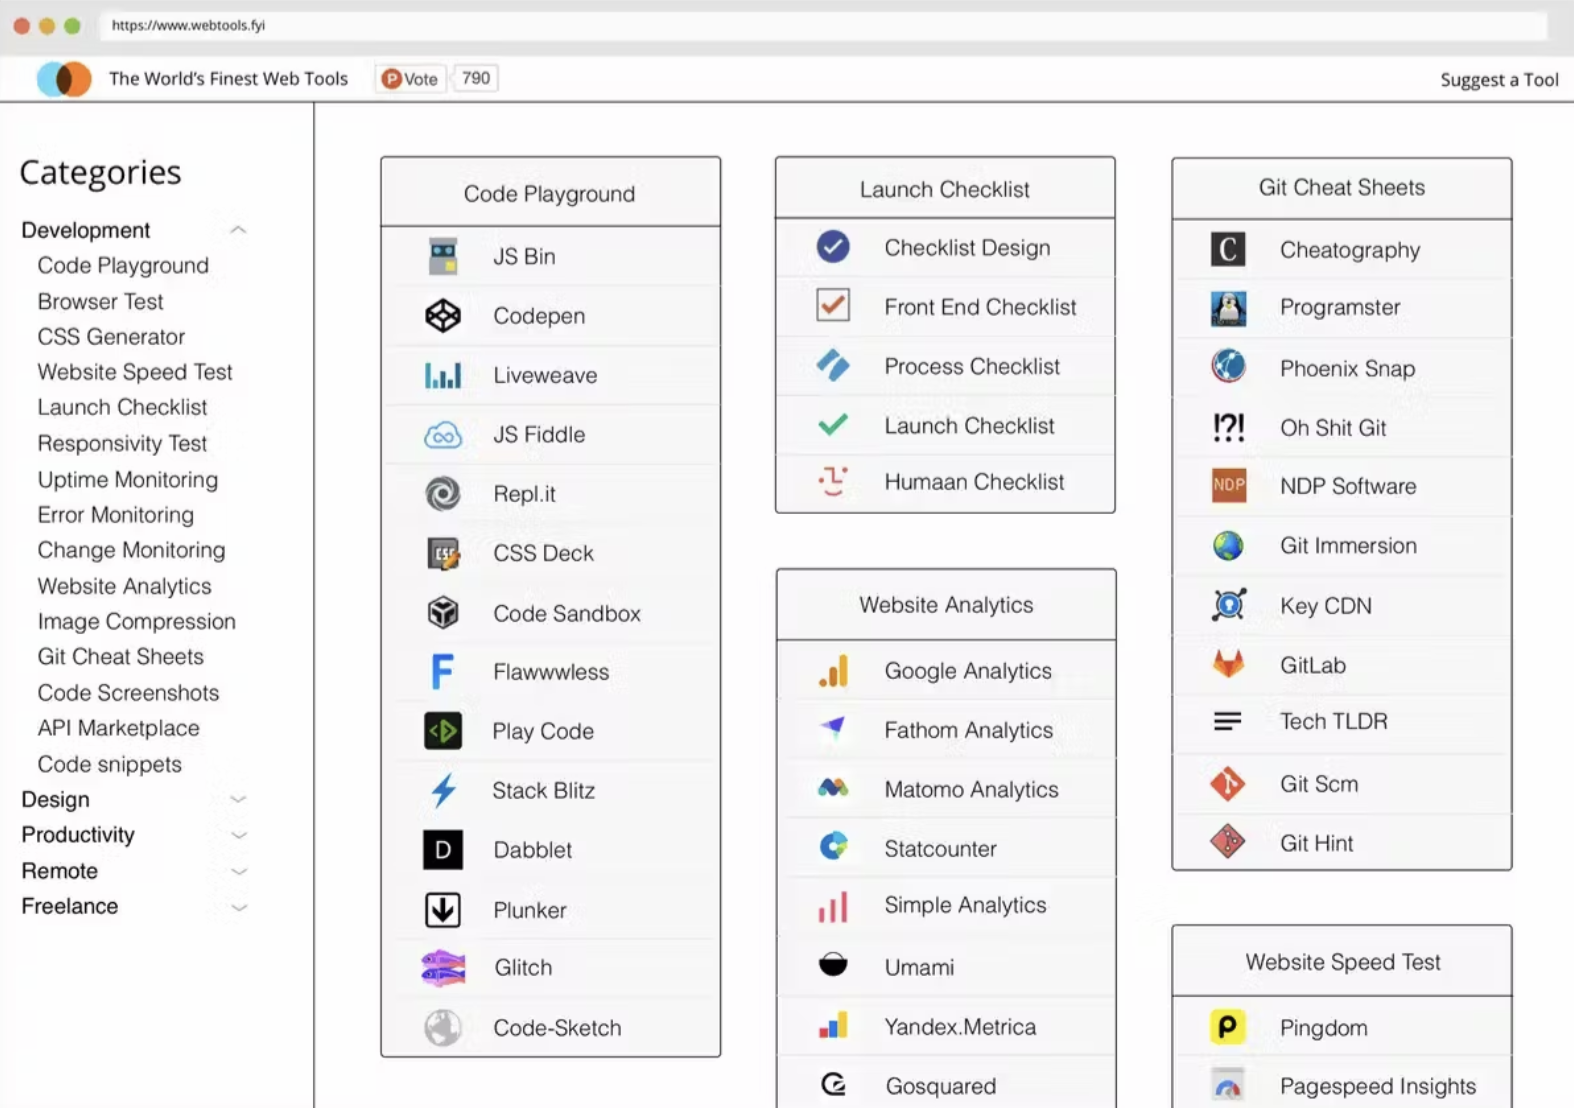Screen dimensions: 1574x1108
Task: Click the Code Sandbox cube icon
Action: (443, 612)
